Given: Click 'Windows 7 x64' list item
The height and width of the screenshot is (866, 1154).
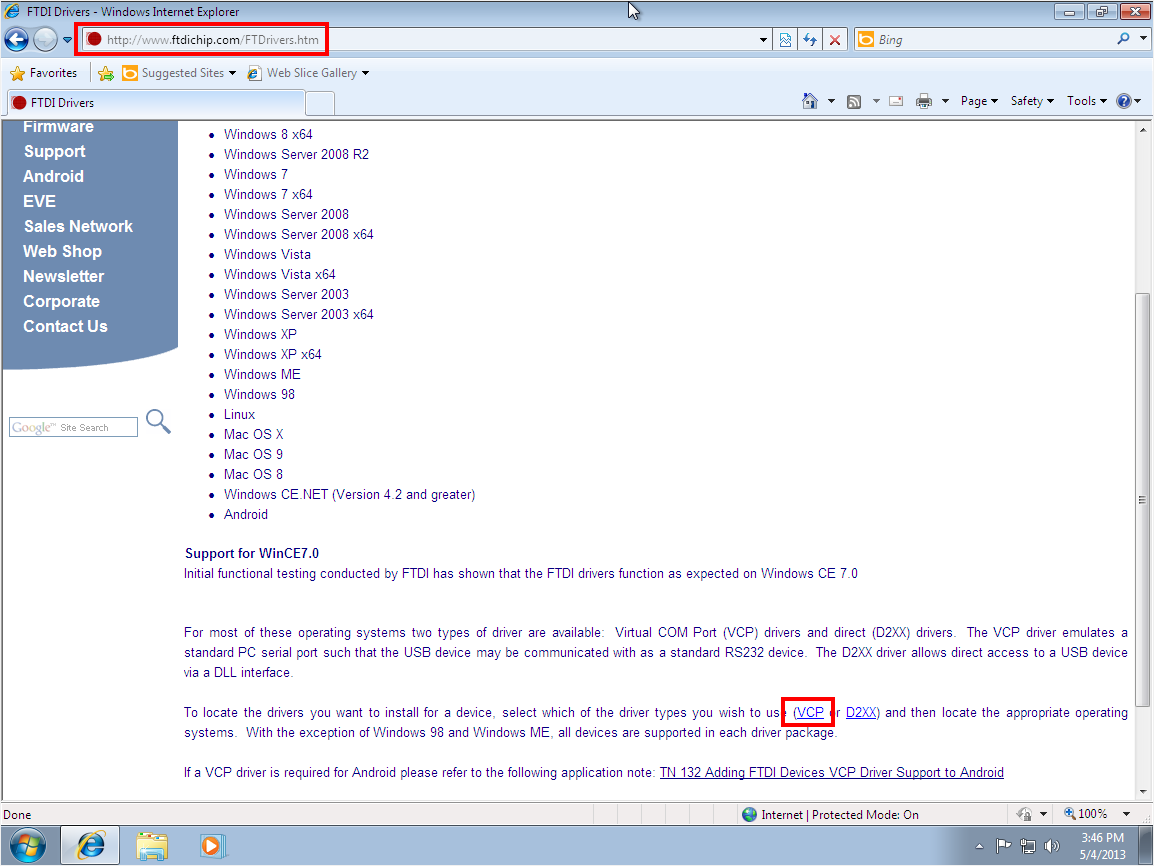Looking at the screenshot, I should point(268,194).
